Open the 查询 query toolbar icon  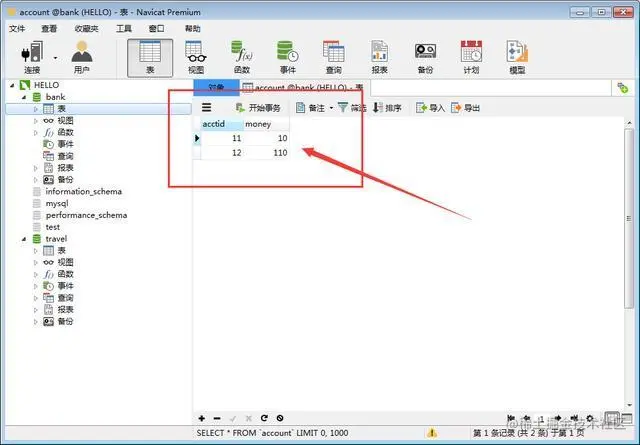click(x=334, y=58)
